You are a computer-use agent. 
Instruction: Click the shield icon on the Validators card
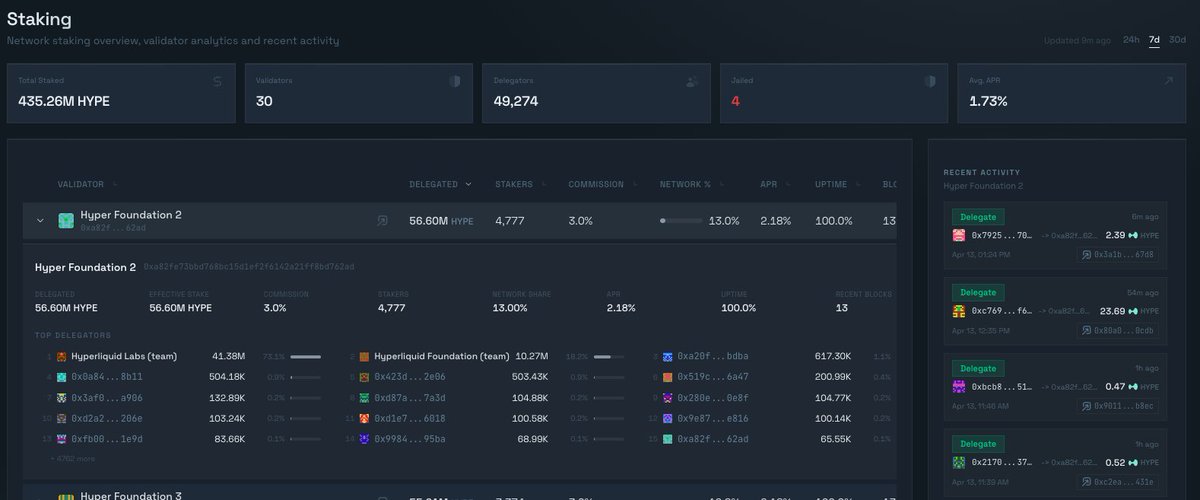(x=454, y=81)
